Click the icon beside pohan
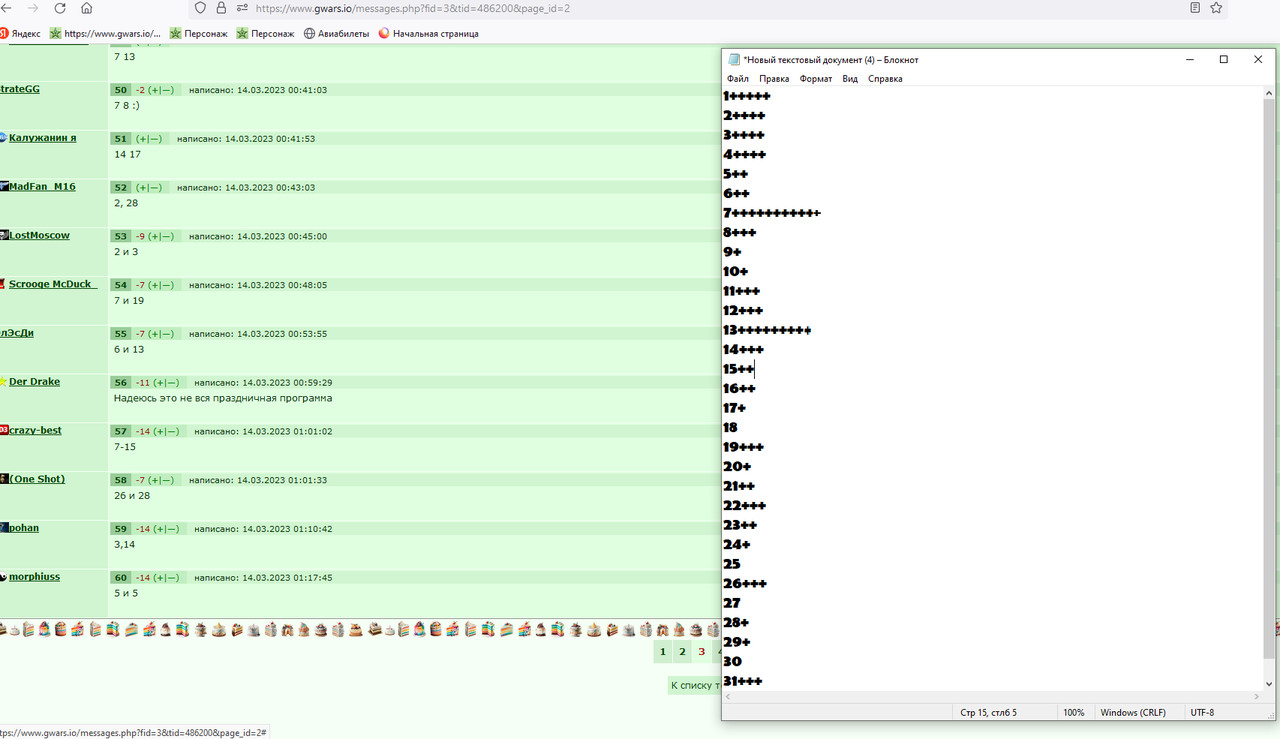The width and height of the screenshot is (1280, 739). [4, 528]
